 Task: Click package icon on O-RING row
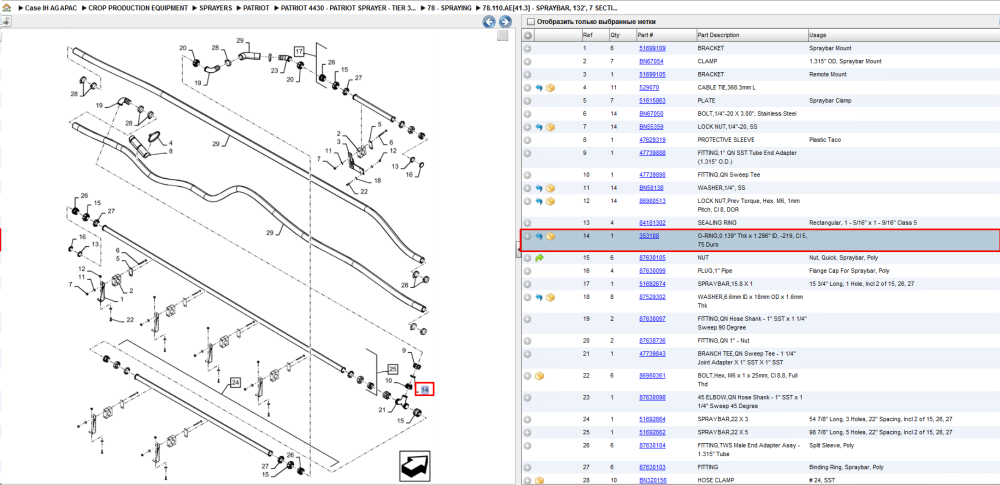pyautogui.click(x=550, y=236)
